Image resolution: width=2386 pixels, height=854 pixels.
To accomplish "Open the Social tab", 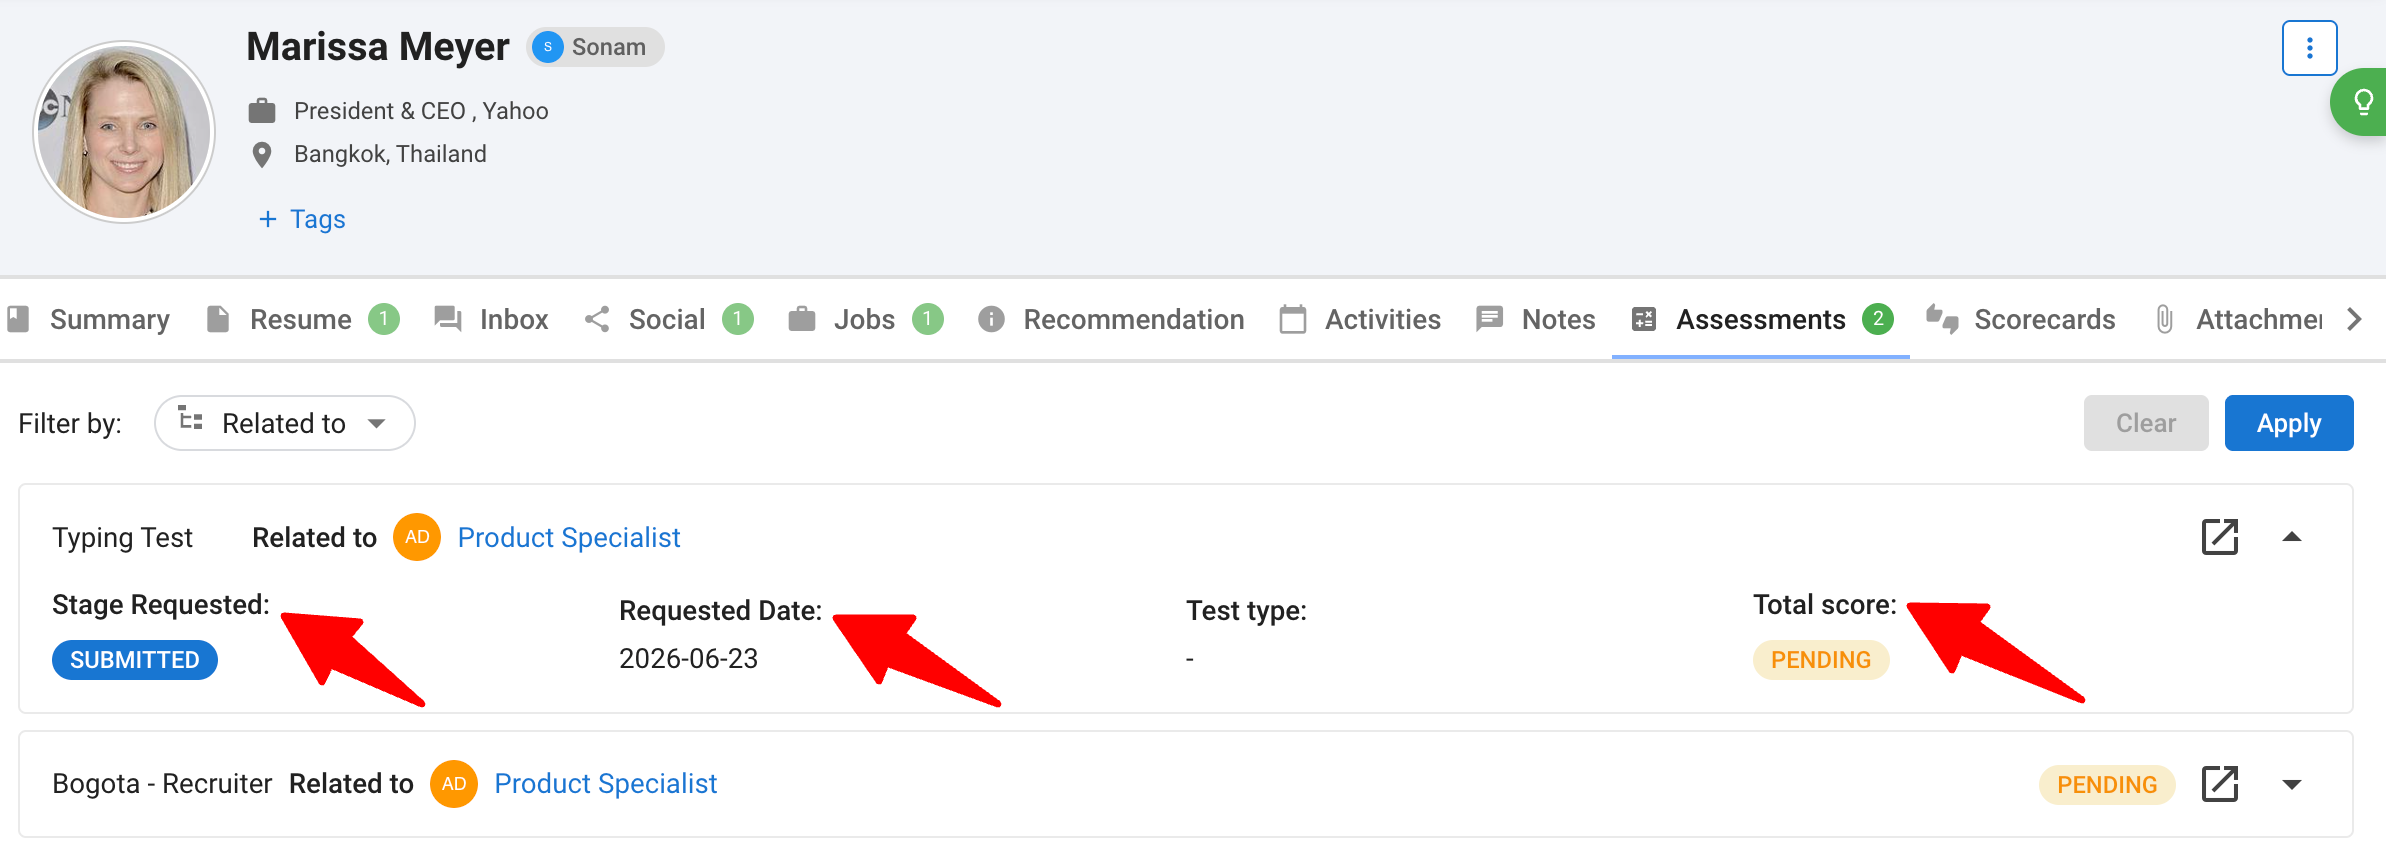I will click(668, 319).
